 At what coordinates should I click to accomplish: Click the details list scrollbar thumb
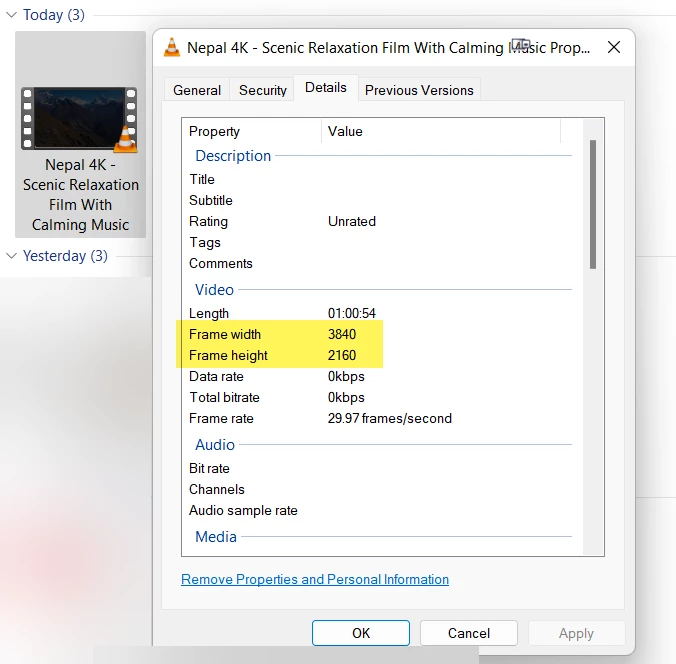[x=593, y=204]
